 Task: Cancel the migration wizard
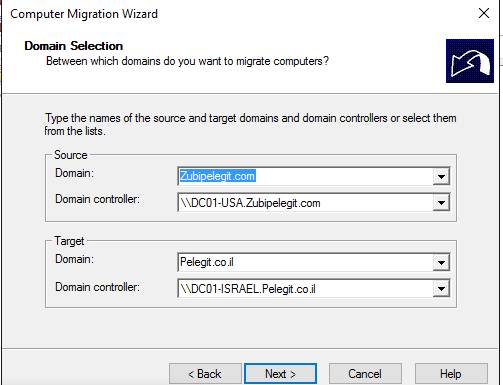pos(365,374)
